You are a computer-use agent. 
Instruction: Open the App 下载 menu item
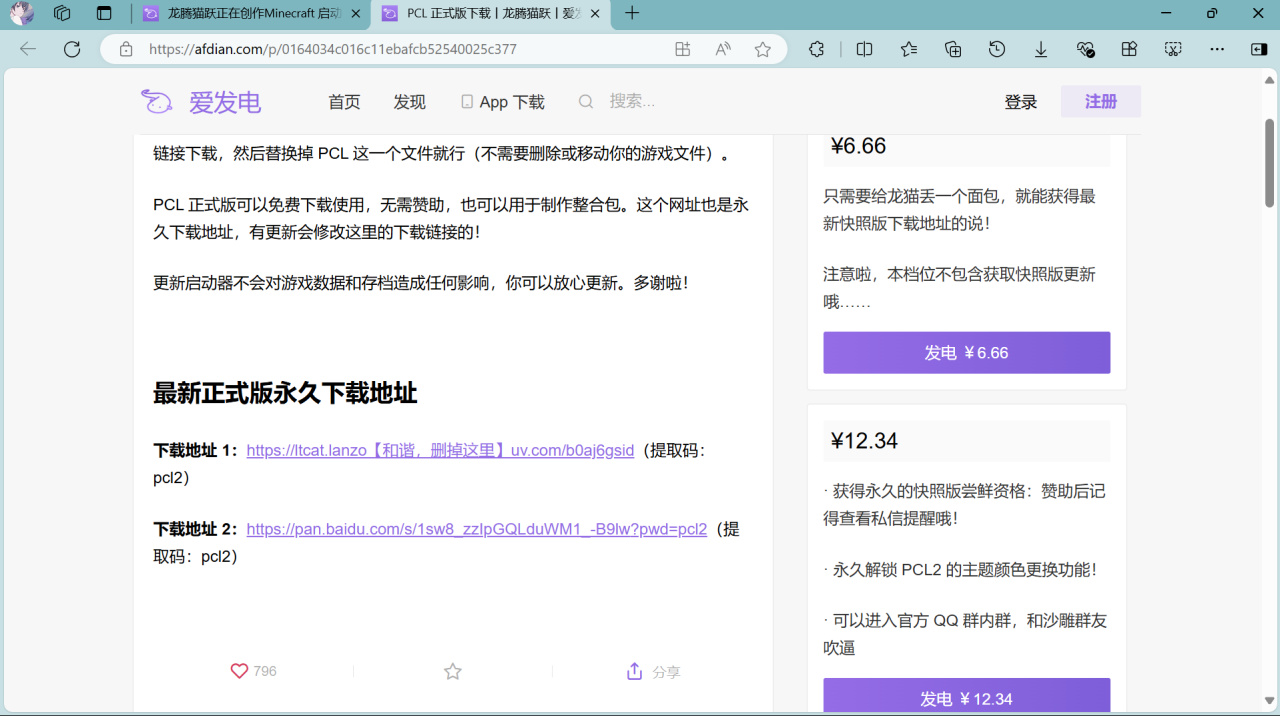click(502, 102)
